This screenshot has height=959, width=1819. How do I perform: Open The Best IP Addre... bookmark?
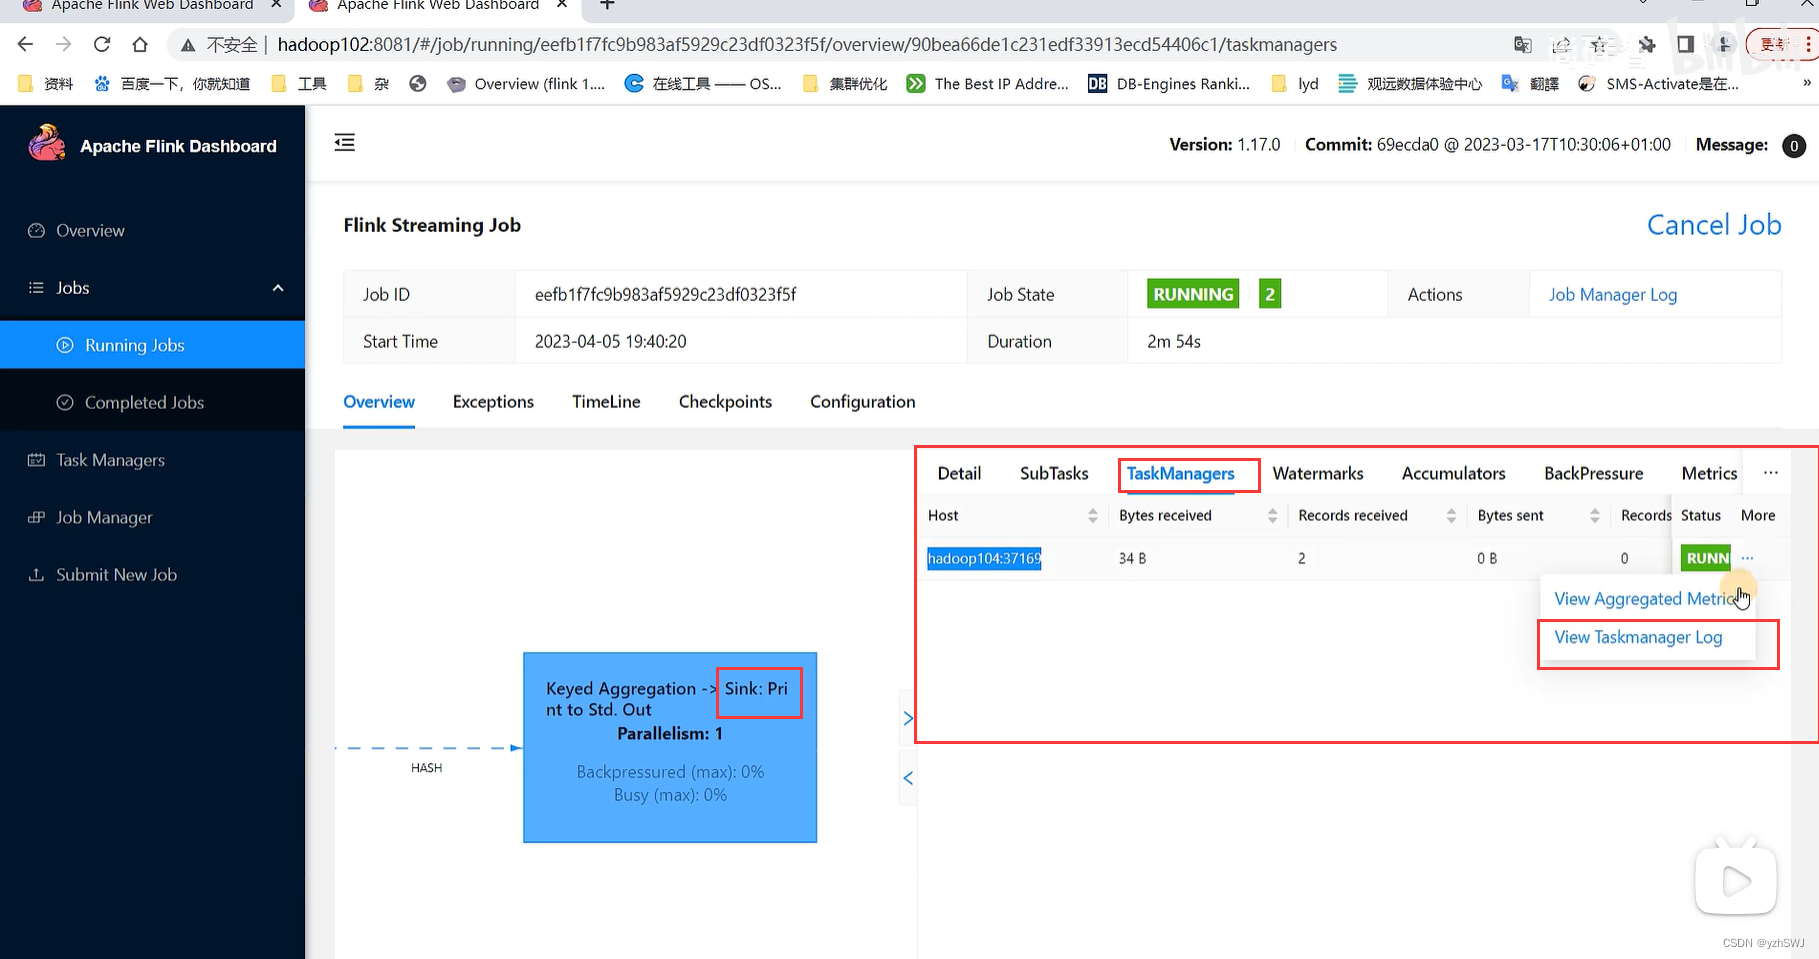coord(988,84)
